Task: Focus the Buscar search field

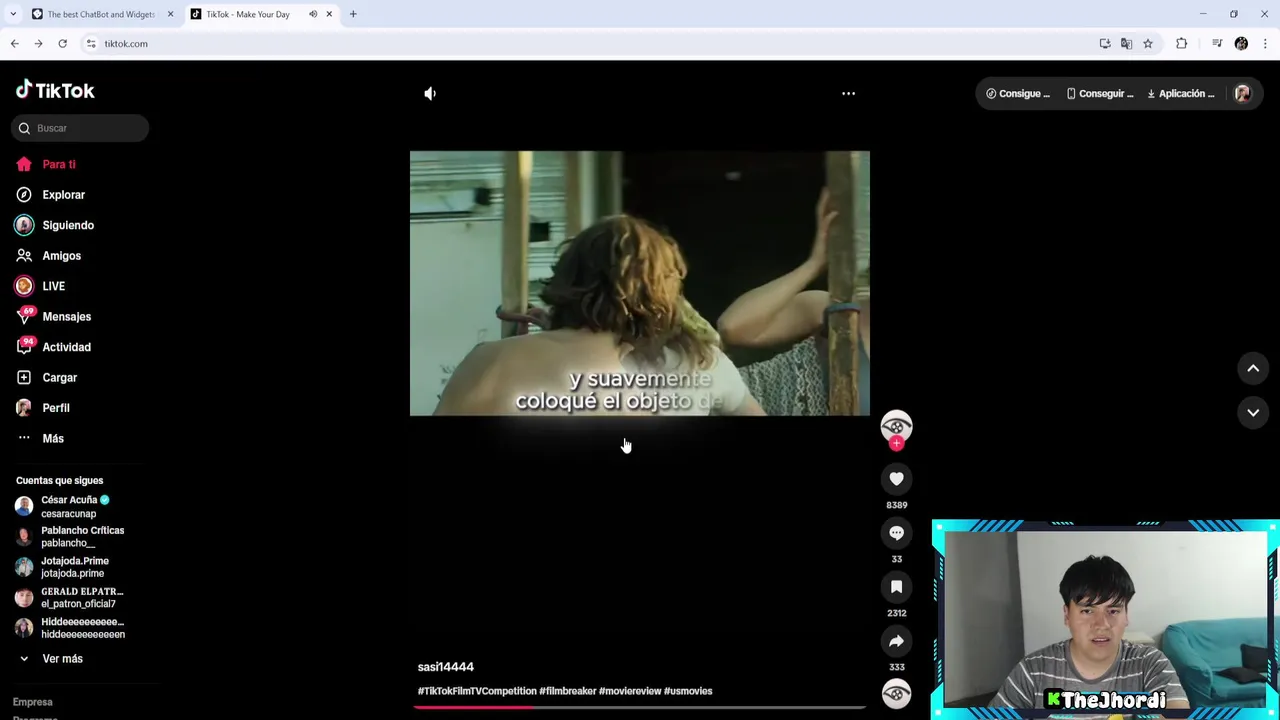Action: [81, 128]
